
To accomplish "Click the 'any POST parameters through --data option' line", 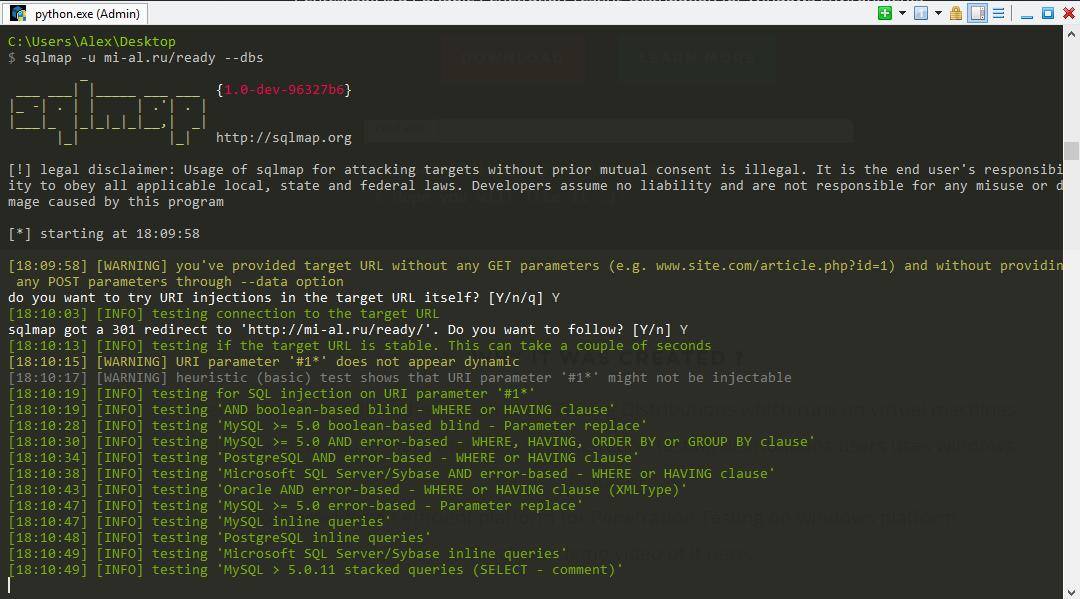I will [180, 282].
